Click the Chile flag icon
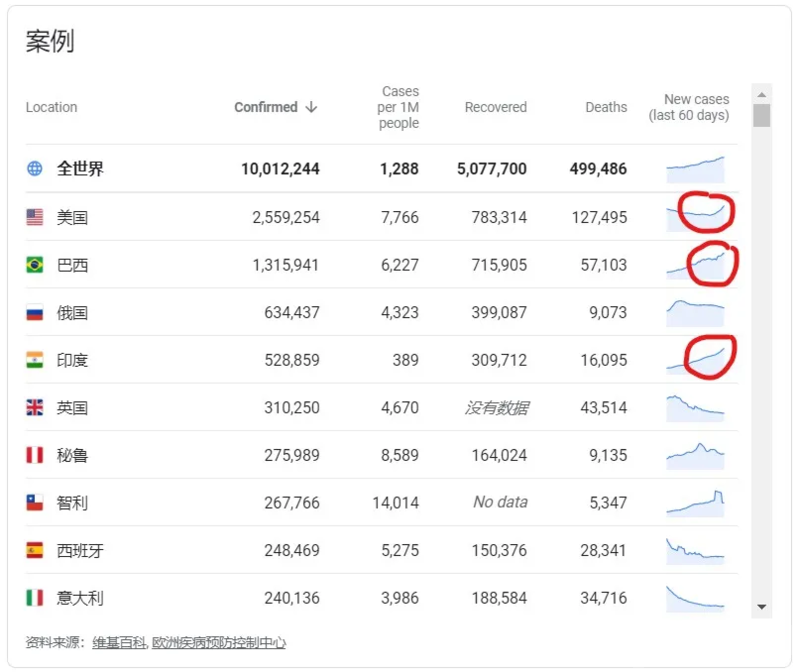This screenshot has width=800, height=672. (35, 503)
